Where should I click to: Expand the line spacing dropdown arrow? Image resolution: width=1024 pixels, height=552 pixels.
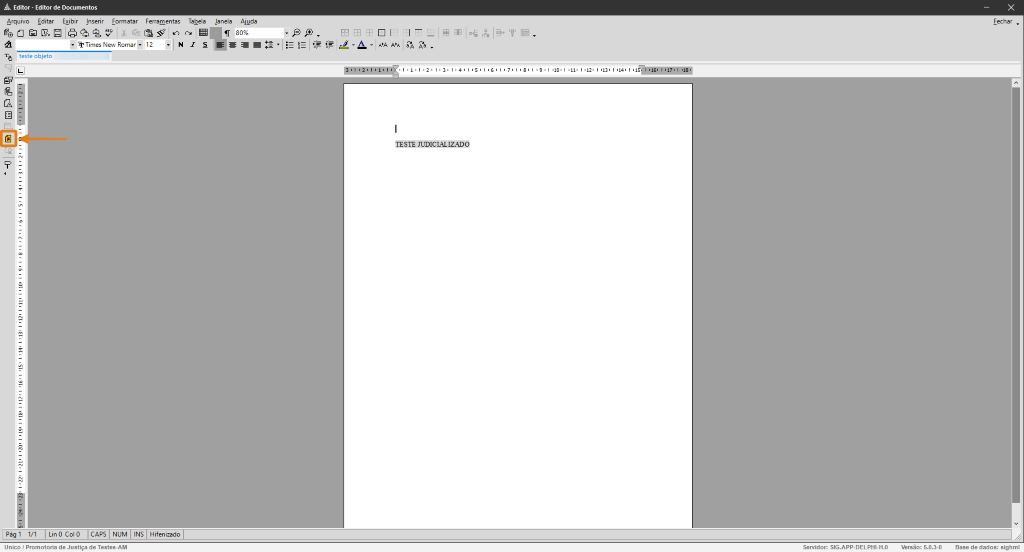(x=278, y=45)
